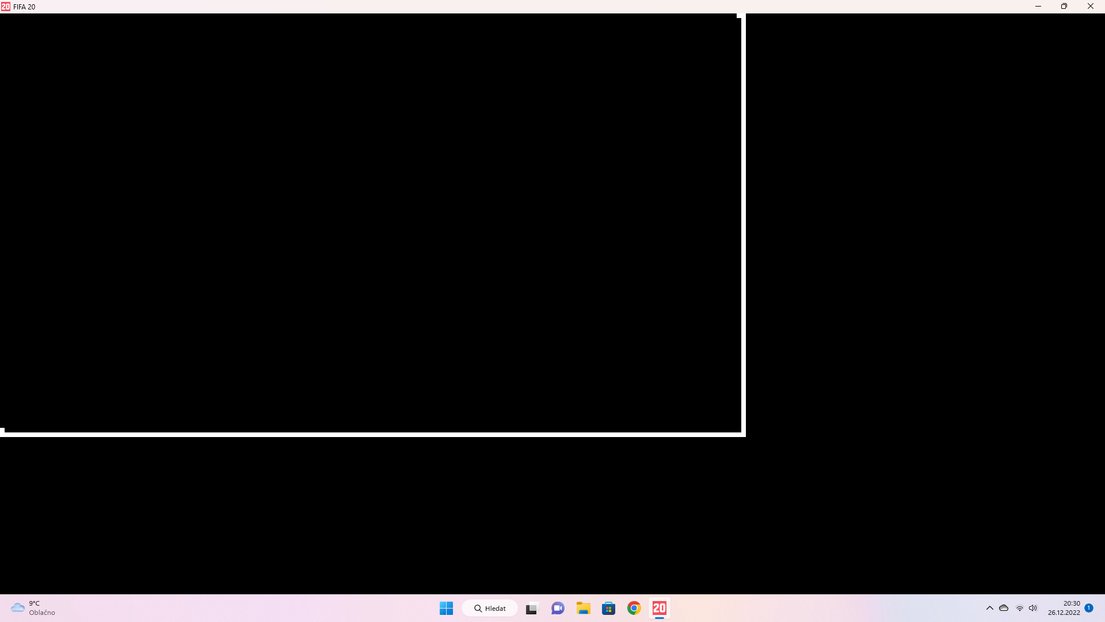Image resolution: width=1105 pixels, height=622 pixels.
Task: Restore down the FIFA 20 window
Action: (1064, 6)
